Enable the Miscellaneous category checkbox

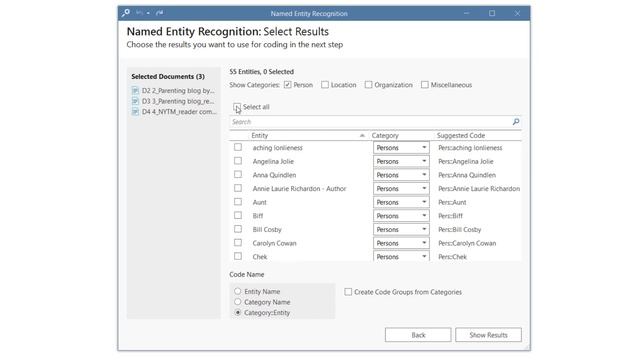point(425,85)
